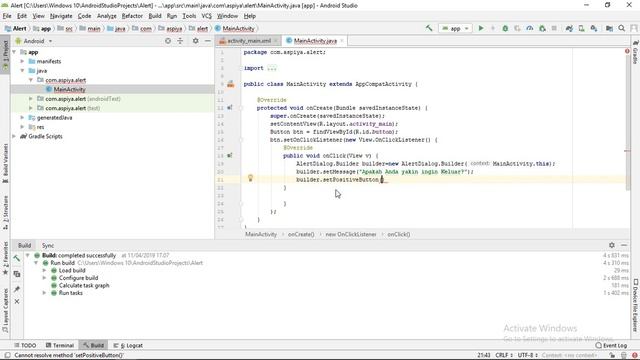Sync Project with Gradle Files icon

569,28
